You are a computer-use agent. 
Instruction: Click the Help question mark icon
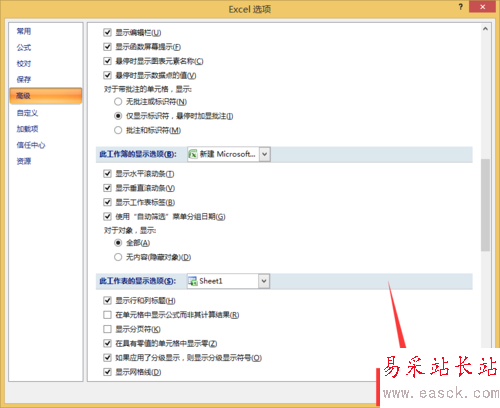tap(460, 7)
